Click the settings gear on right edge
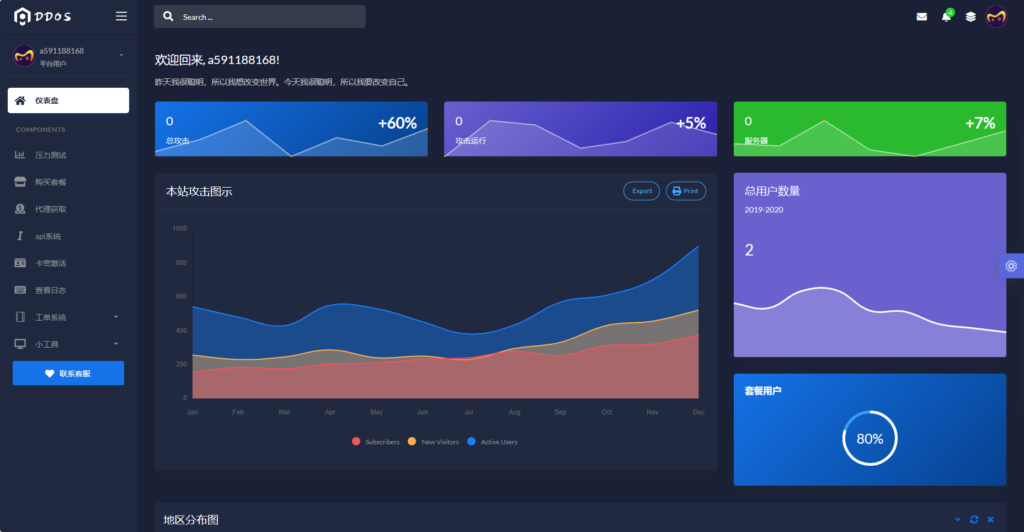Screen dimensions: 1024x532 (1011, 266)
